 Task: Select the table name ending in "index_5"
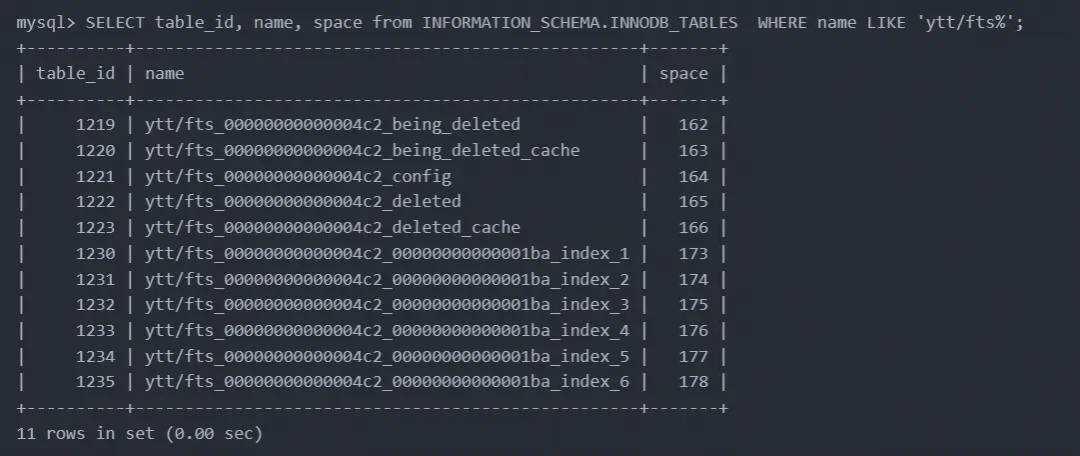[x=387, y=357]
